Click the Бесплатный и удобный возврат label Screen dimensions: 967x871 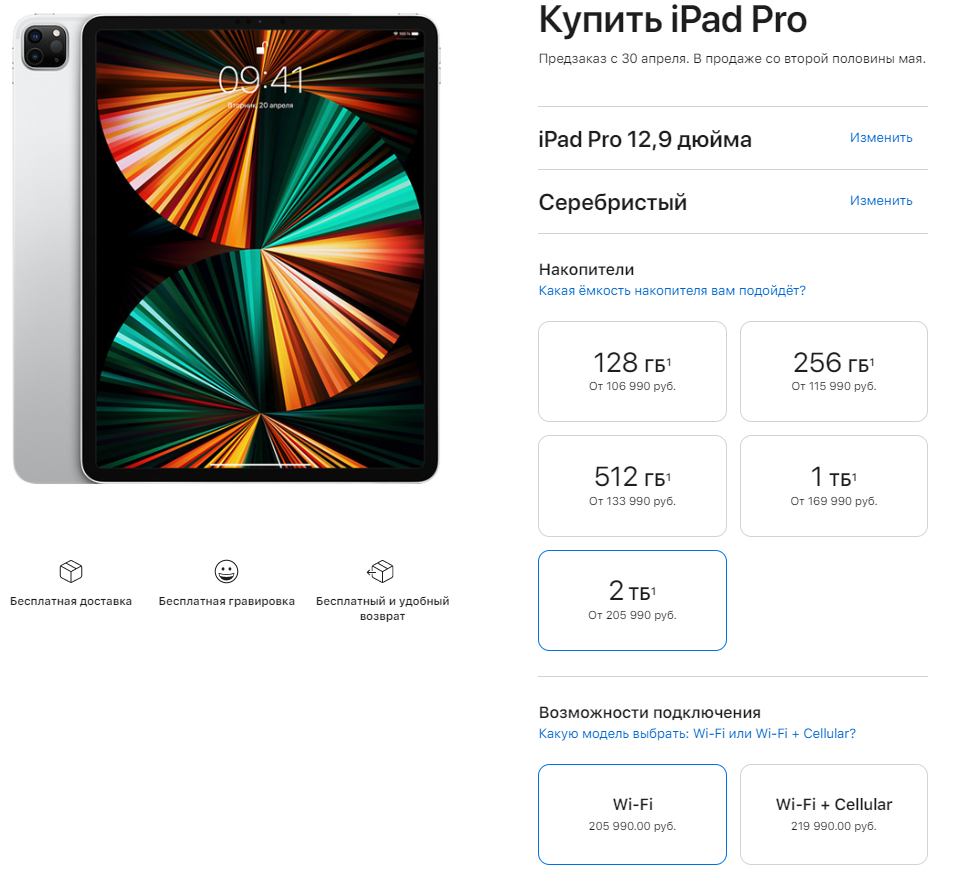(382, 608)
